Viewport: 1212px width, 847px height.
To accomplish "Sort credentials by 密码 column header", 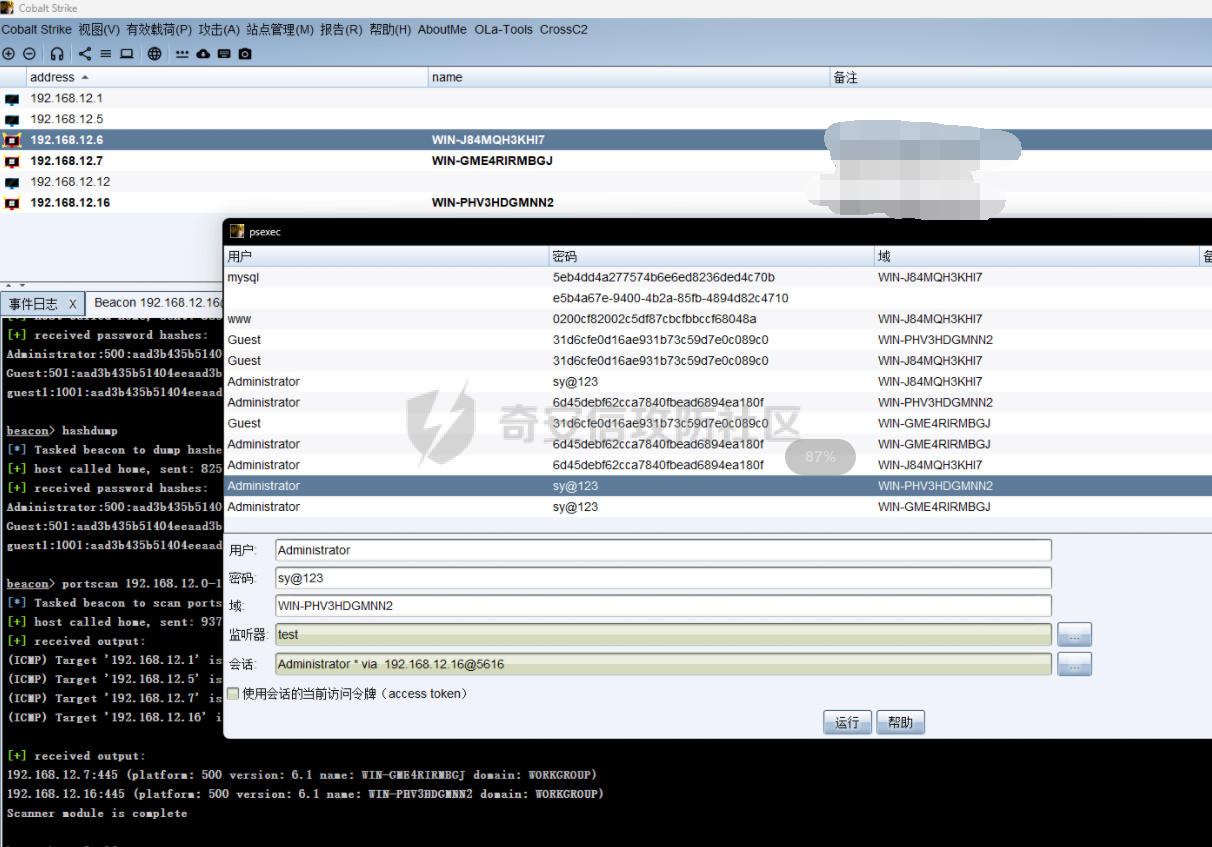I will (712, 257).
